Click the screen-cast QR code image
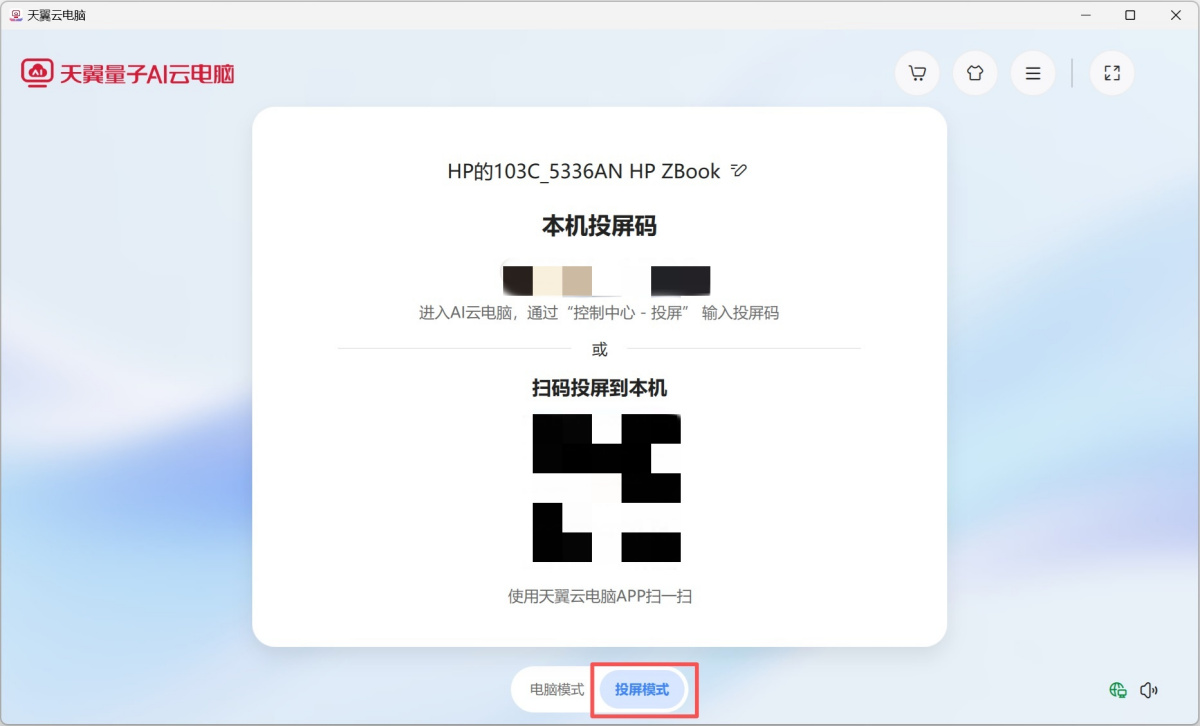The width and height of the screenshot is (1200, 726). pos(606,487)
